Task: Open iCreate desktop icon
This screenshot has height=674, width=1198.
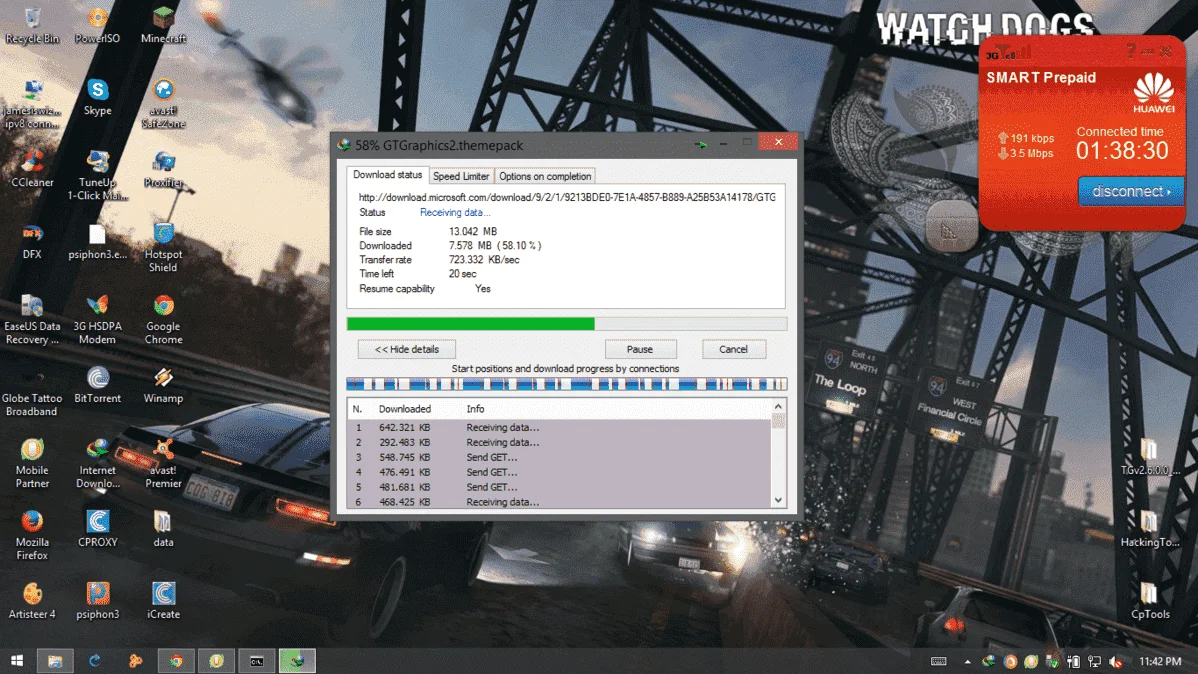Action: (163, 599)
